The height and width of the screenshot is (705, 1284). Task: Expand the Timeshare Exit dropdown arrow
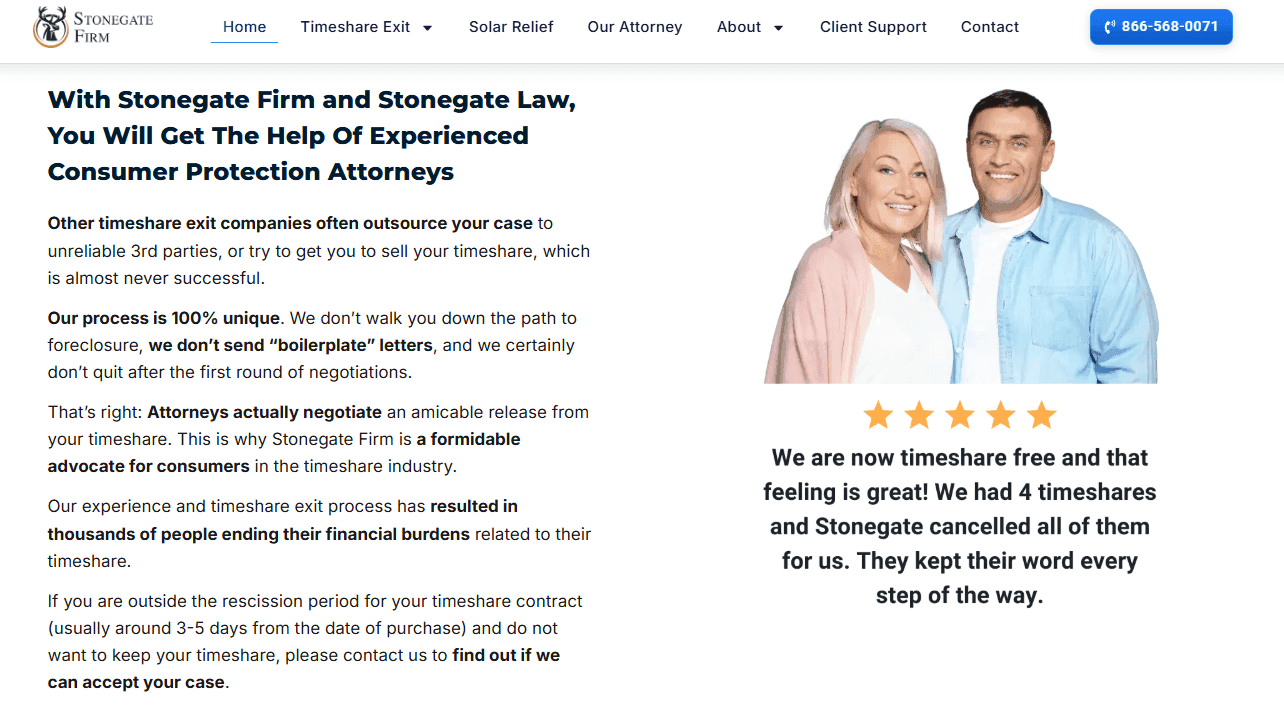[428, 28]
